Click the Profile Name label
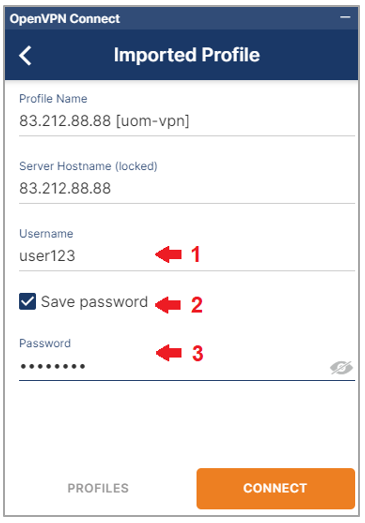 click(x=53, y=99)
